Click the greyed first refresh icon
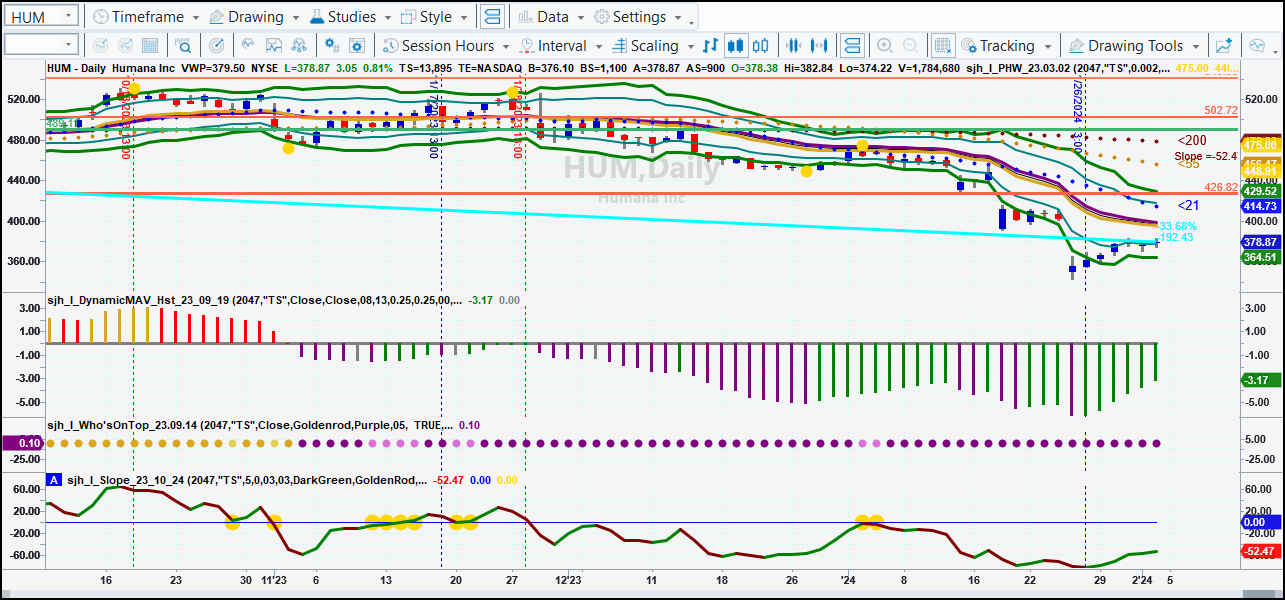The height and width of the screenshot is (600, 1285). tap(100, 45)
